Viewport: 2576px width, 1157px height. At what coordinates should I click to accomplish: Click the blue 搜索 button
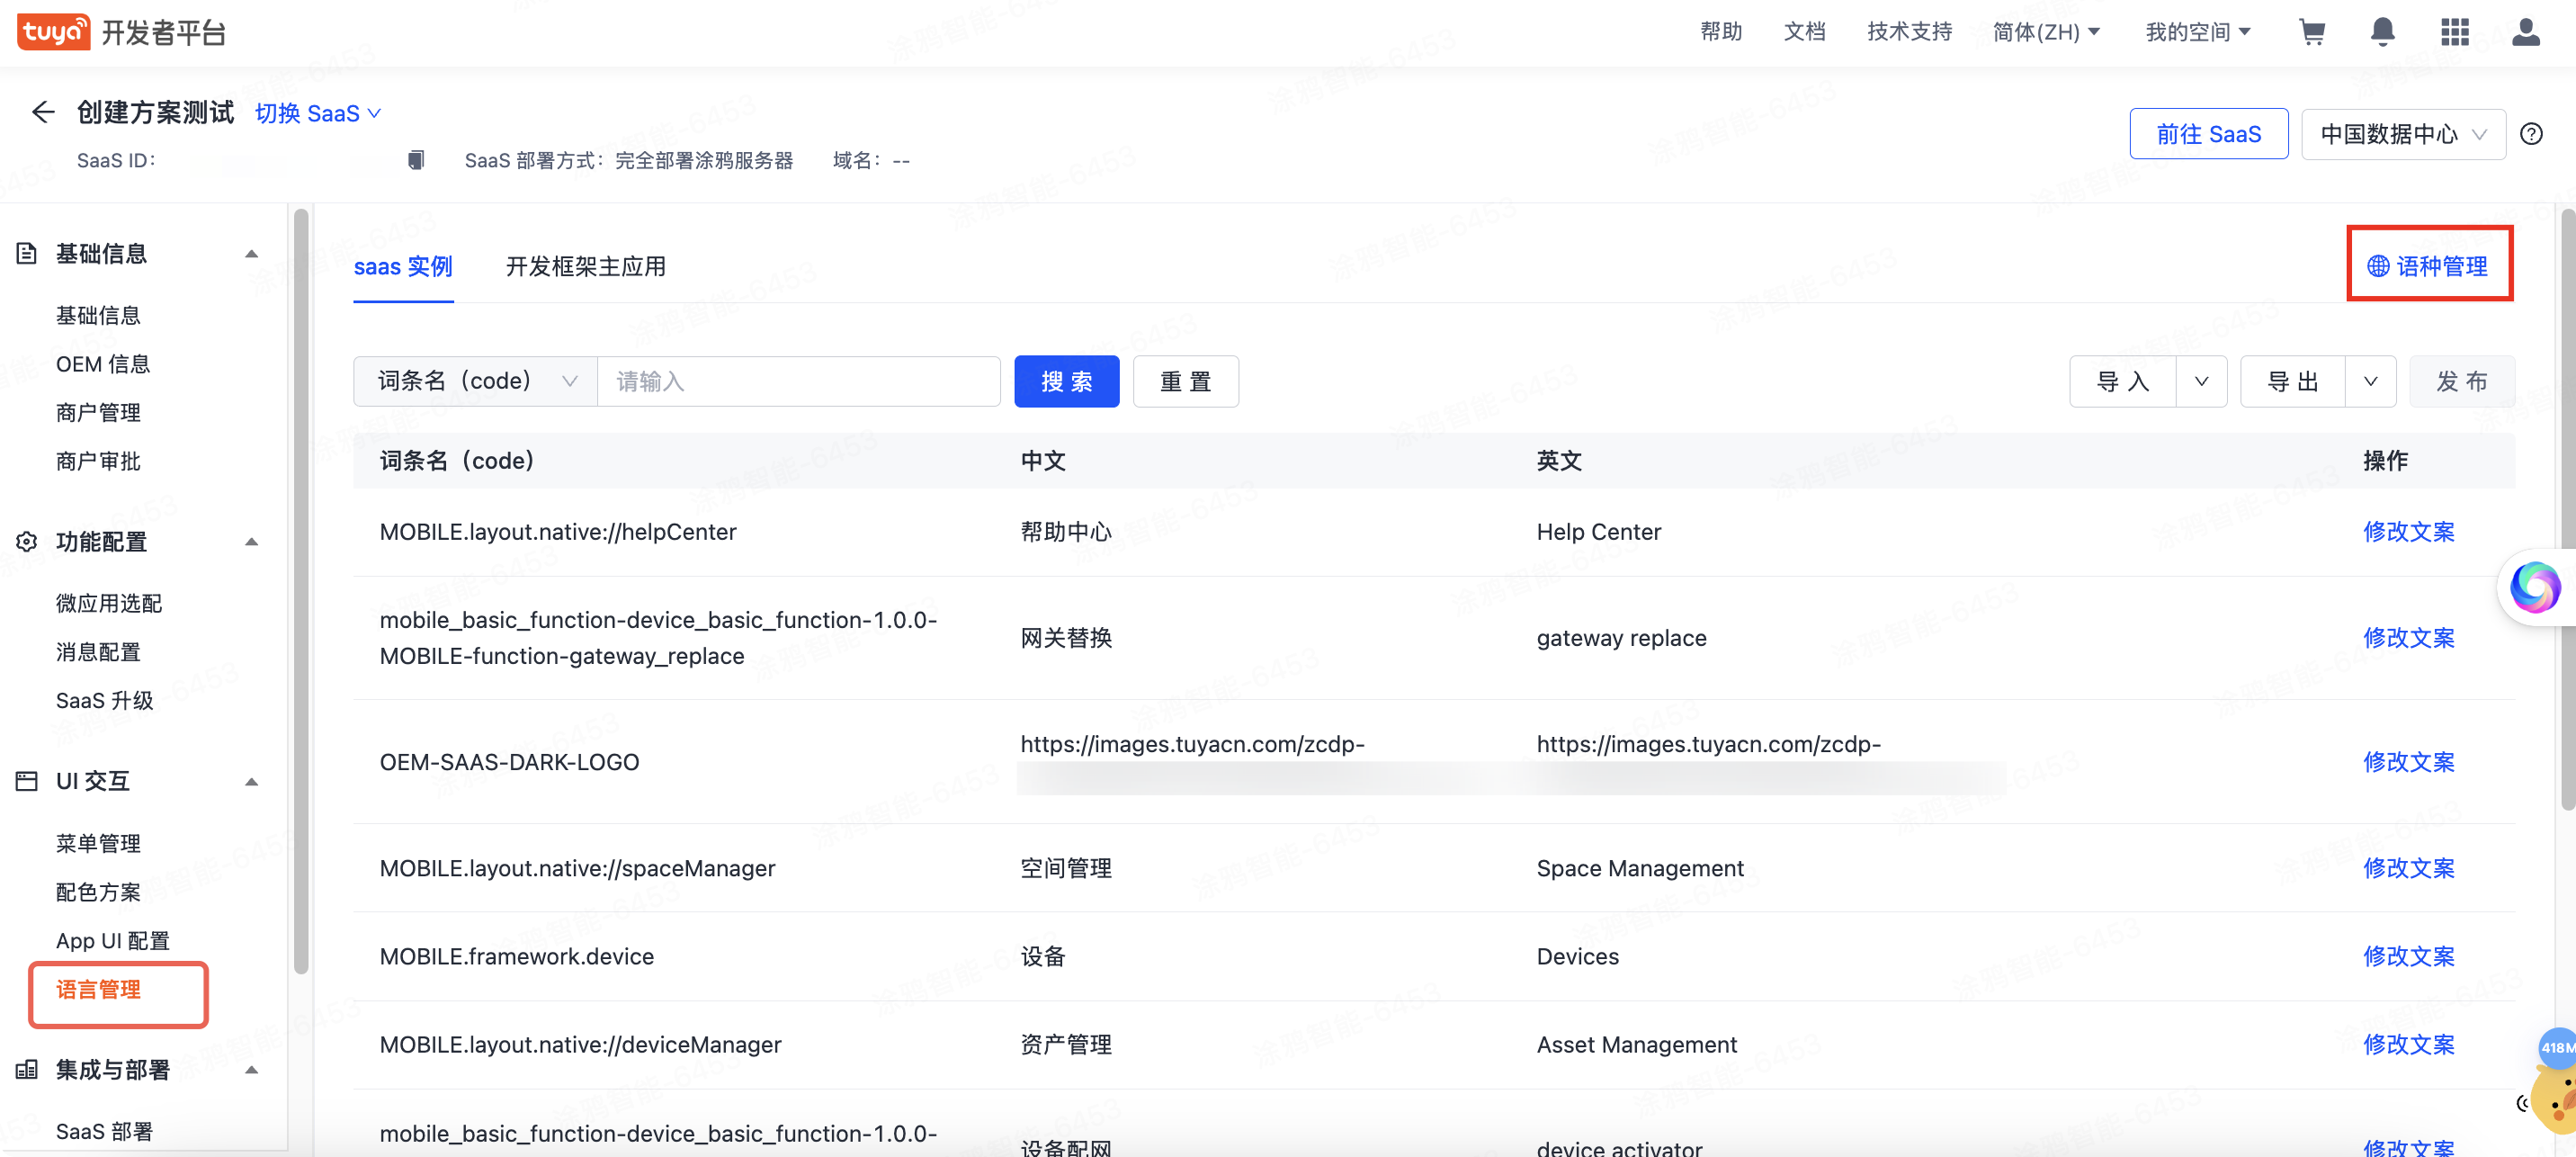1066,381
